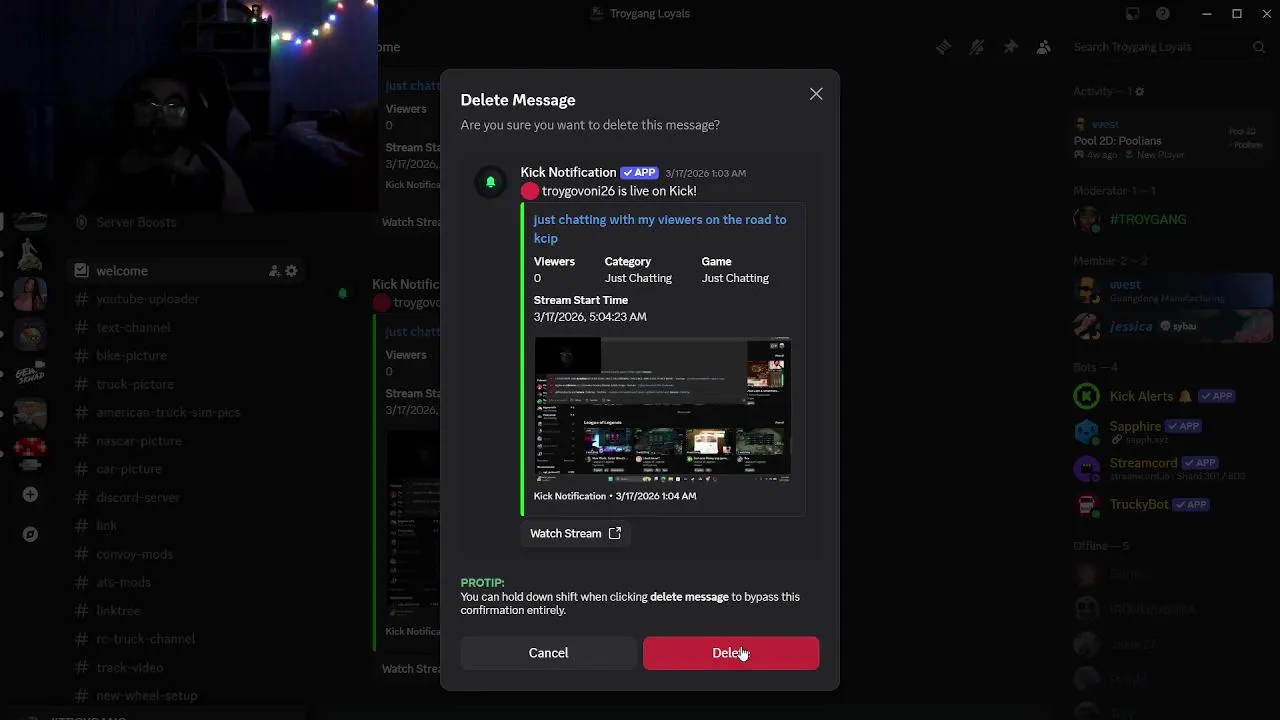The width and height of the screenshot is (1280, 720).
Task: Click Add a Server plus icon
Action: pos(30,495)
